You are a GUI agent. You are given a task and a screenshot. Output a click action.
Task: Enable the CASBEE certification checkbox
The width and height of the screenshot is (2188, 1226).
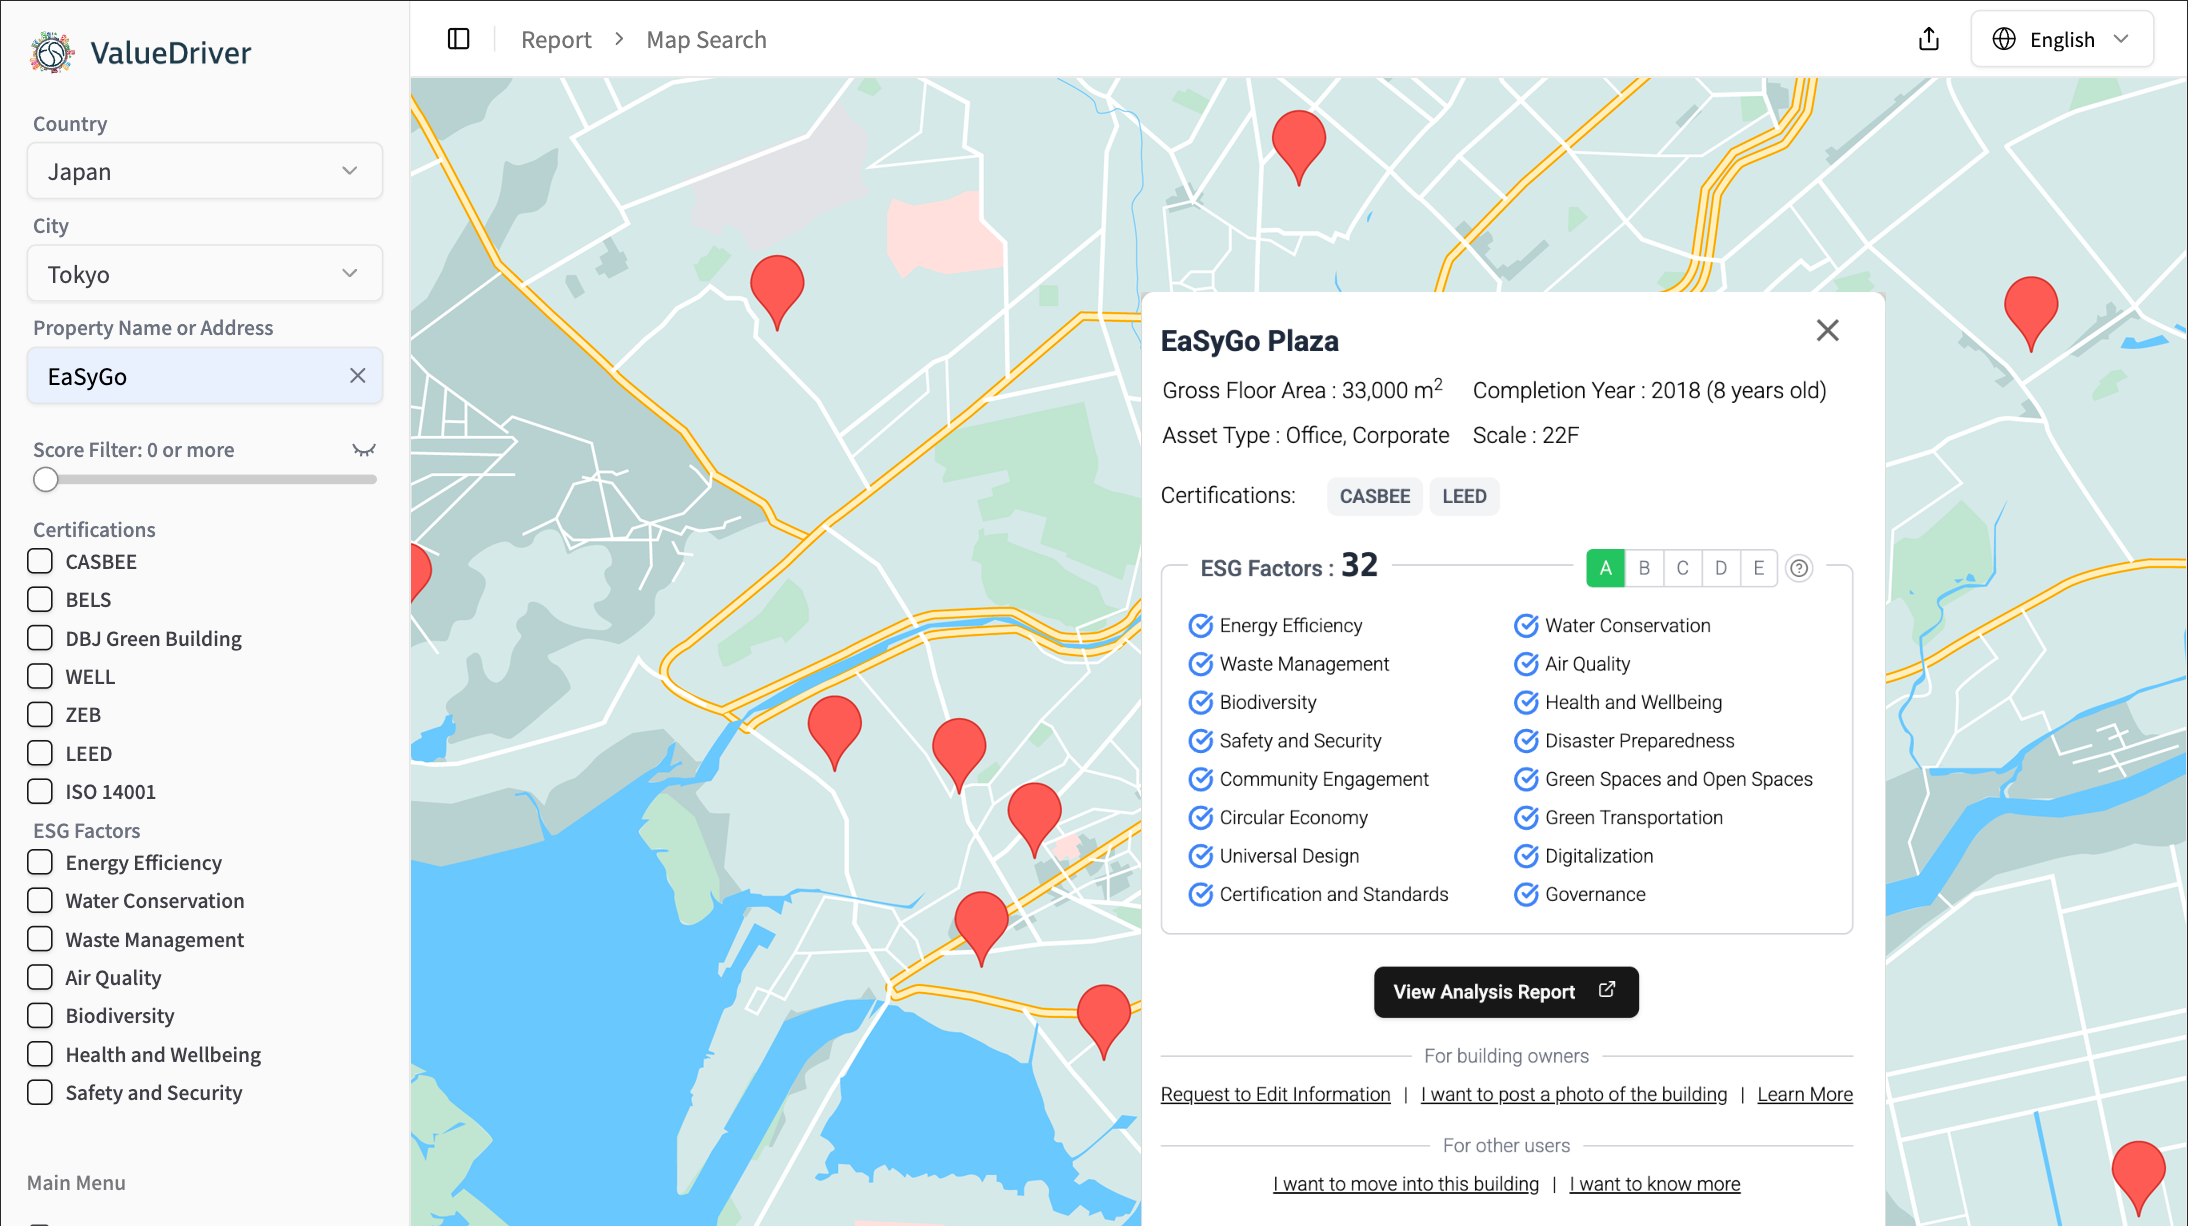(40, 561)
